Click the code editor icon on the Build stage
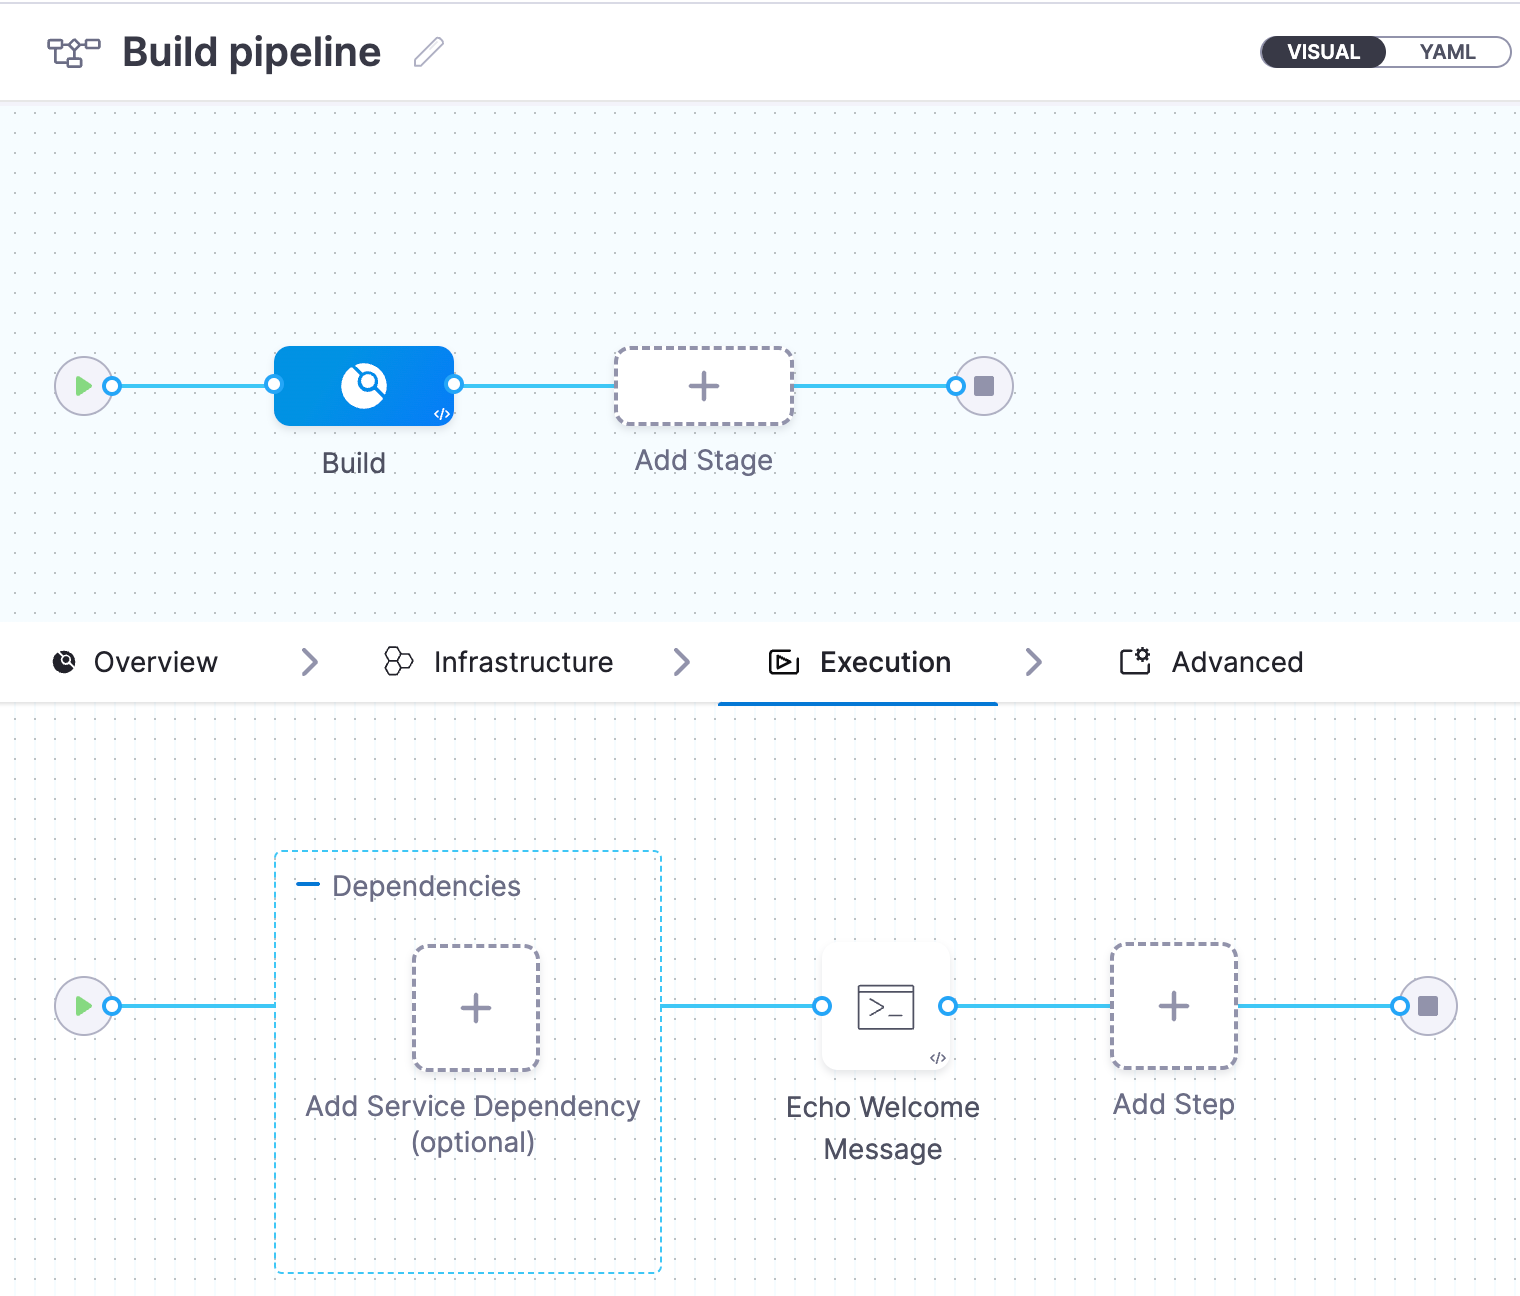The height and width of the screenshot is (1296, 1520). [x=440, y=412]
